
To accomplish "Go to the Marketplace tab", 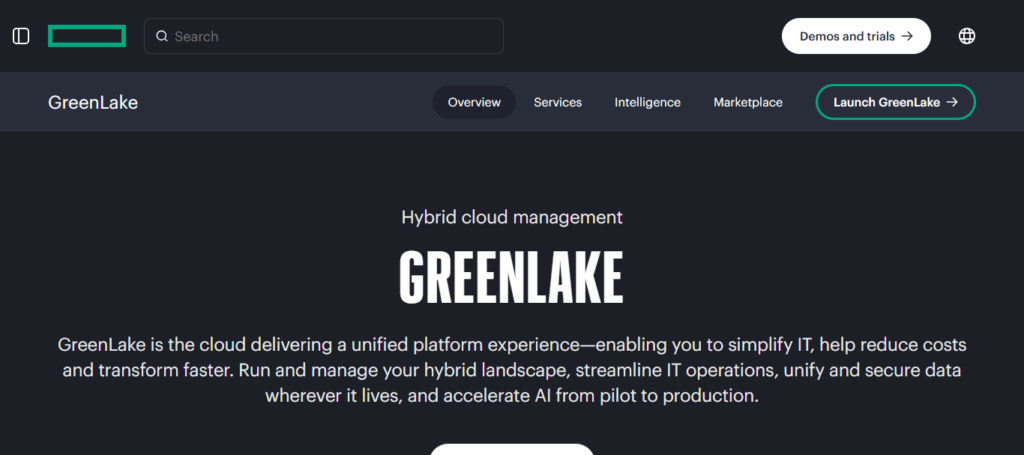I will 748,102.
